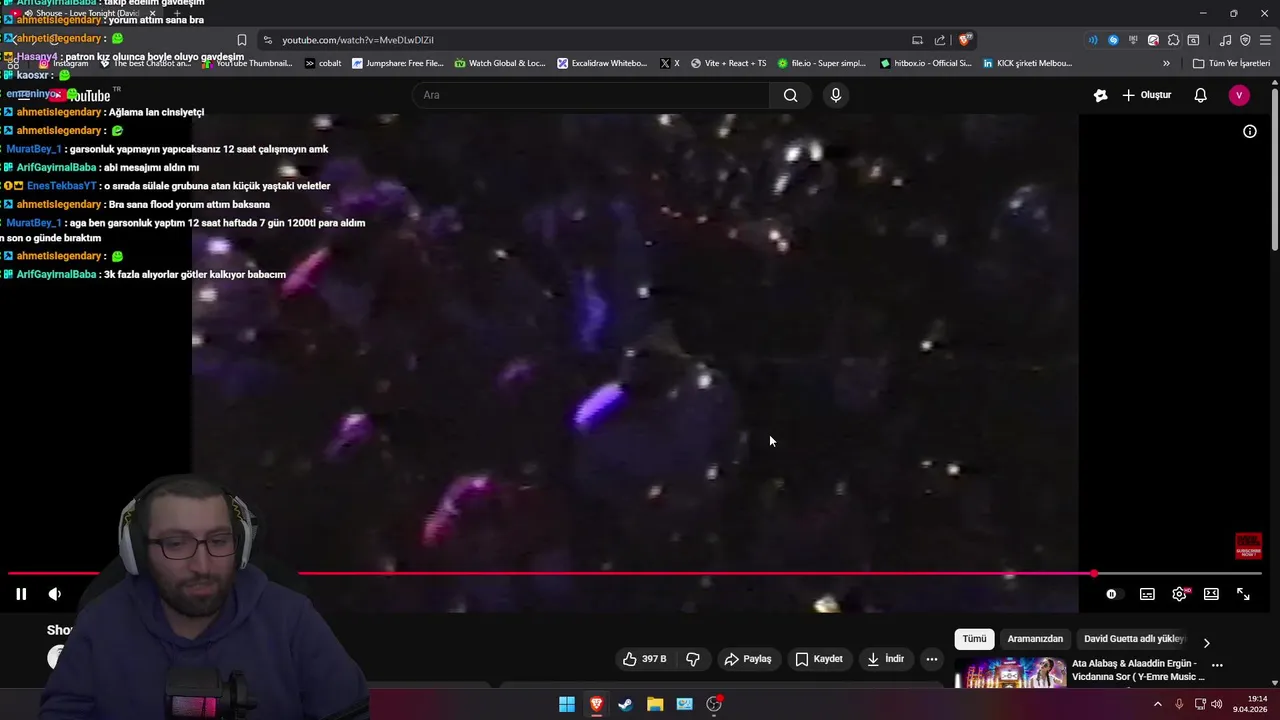Click the share page icon in address bar

940,40
